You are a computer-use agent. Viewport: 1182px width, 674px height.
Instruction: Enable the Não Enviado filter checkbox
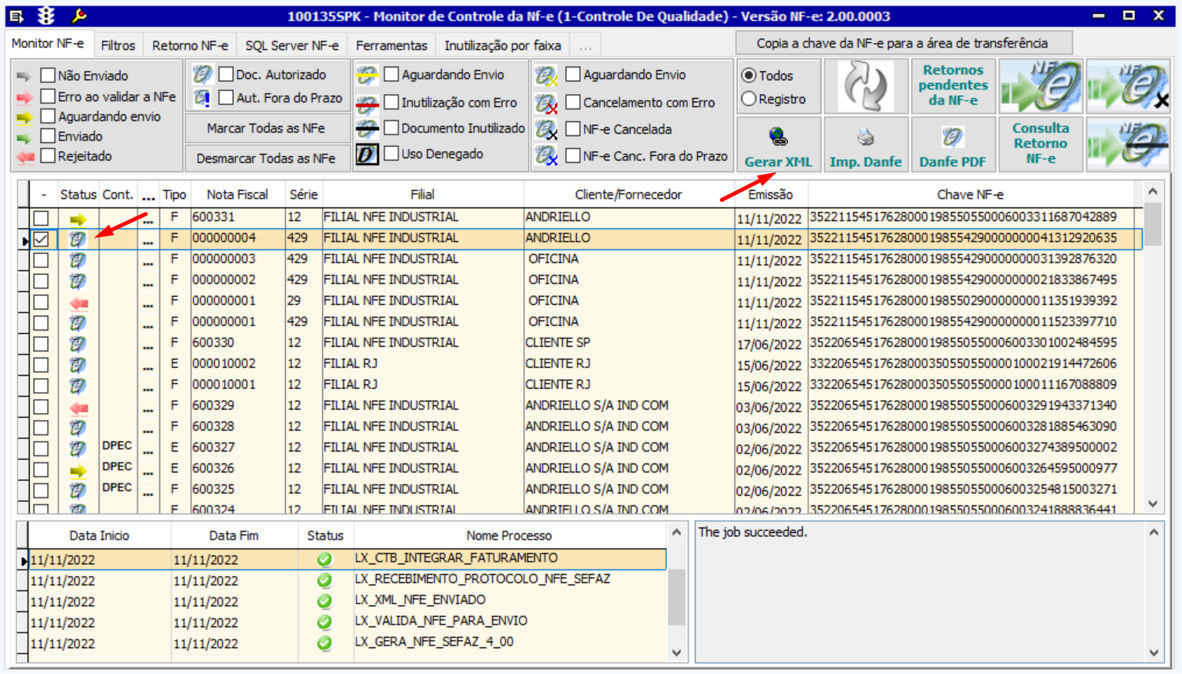point(48,75)
